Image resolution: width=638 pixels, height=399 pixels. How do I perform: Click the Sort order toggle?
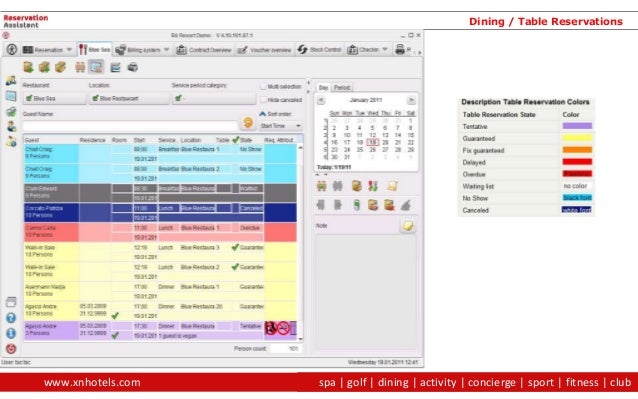pyautogui.click(x=275, y=114)
